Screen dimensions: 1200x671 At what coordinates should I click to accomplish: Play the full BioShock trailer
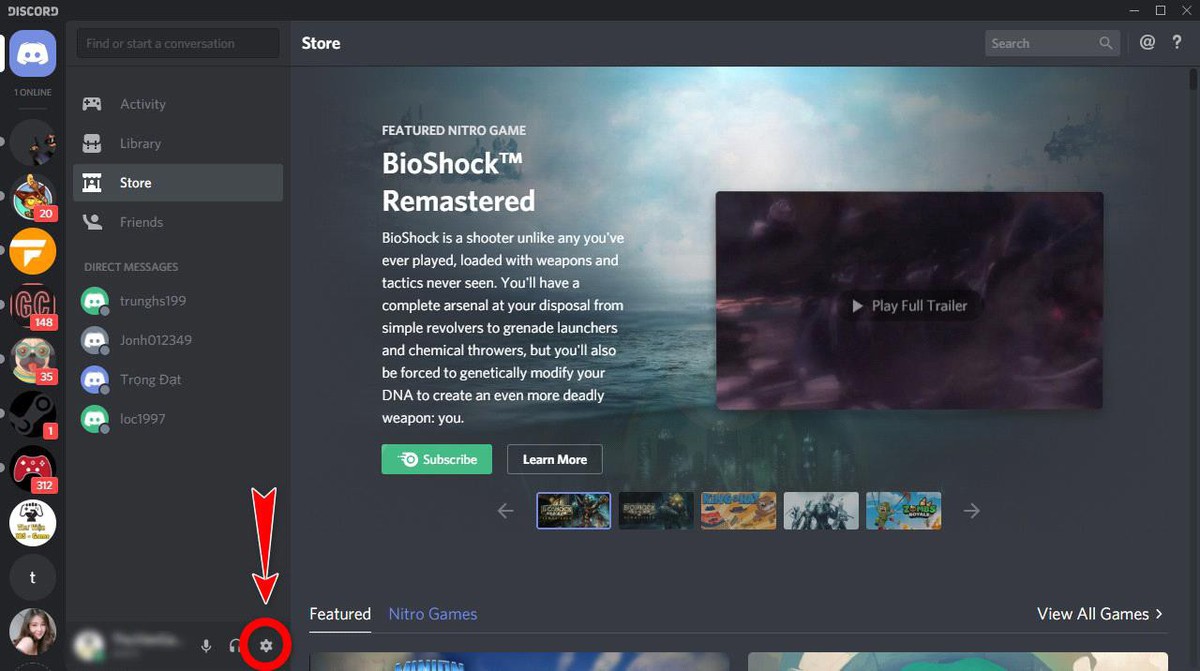[x=909, y=306]
